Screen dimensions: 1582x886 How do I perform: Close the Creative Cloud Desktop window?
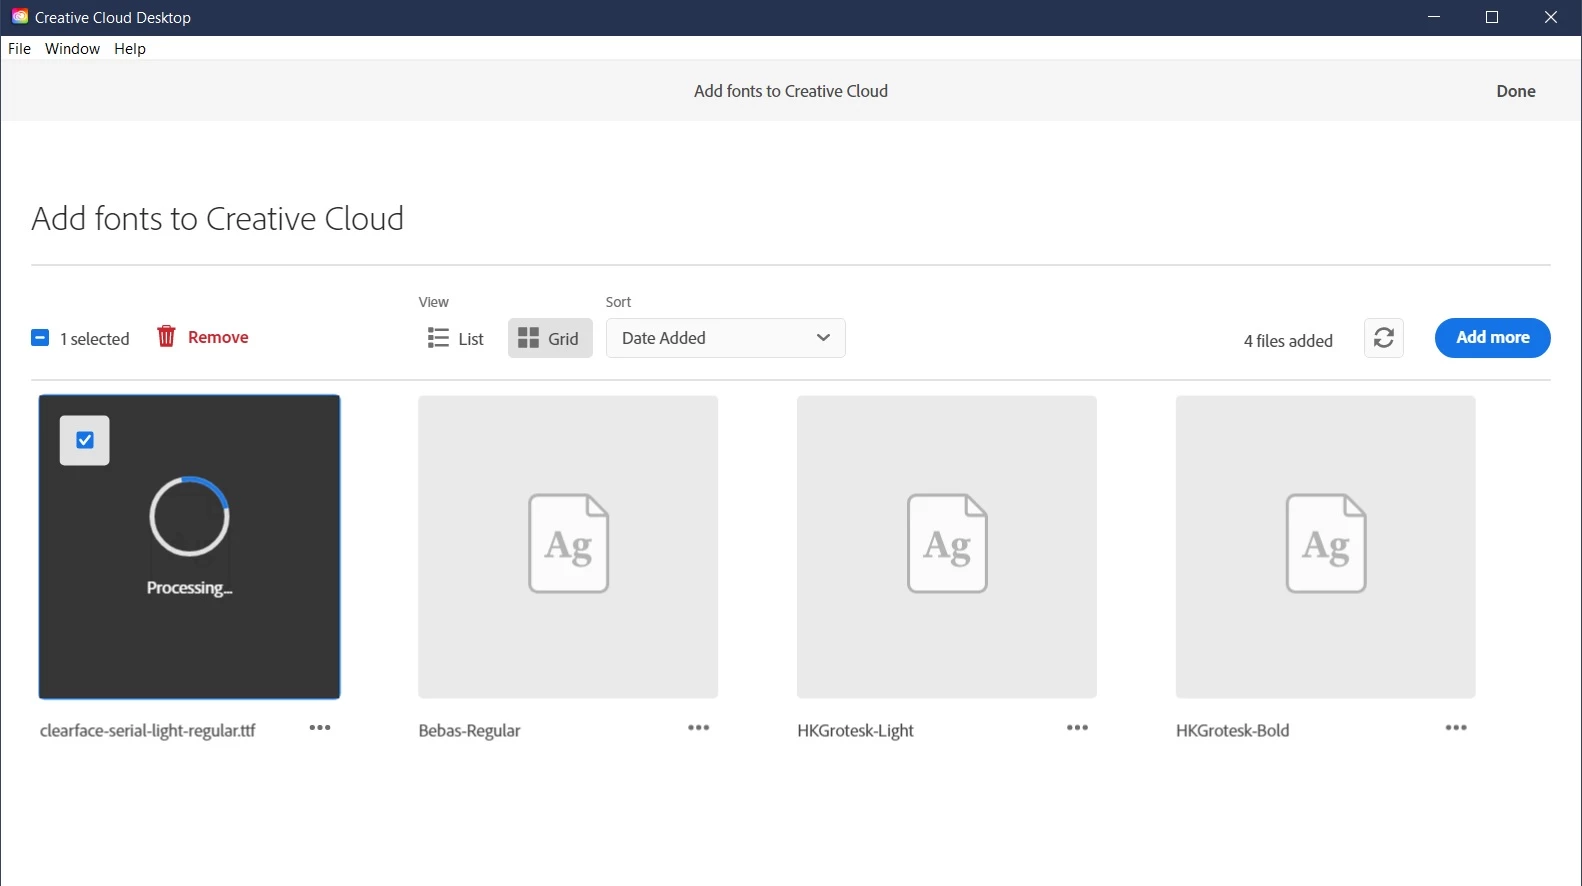(1551, 17)
